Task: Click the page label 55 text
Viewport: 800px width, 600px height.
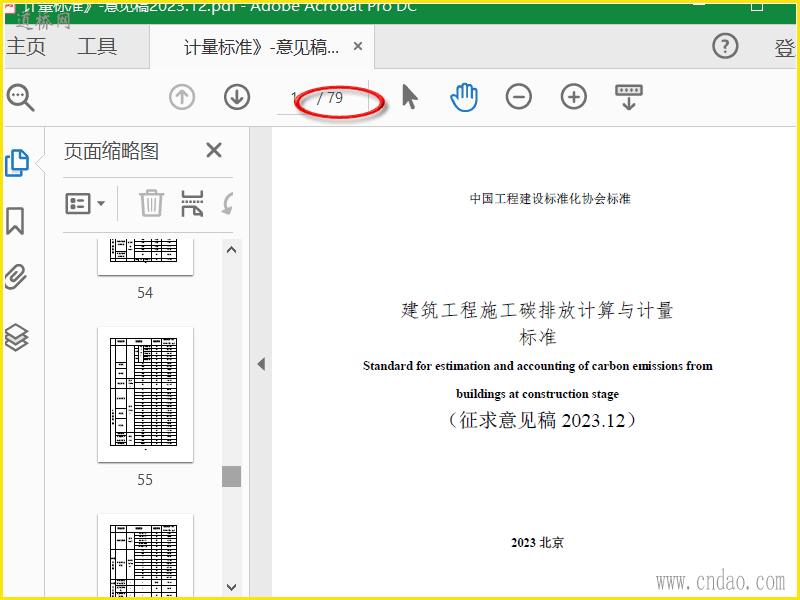Action: tap(145, 480)
